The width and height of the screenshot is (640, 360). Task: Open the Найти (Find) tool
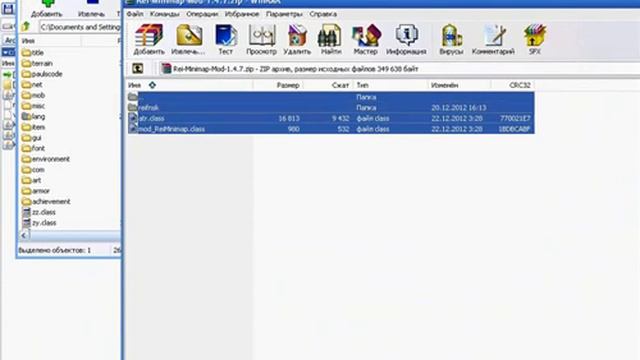(330, 39)
